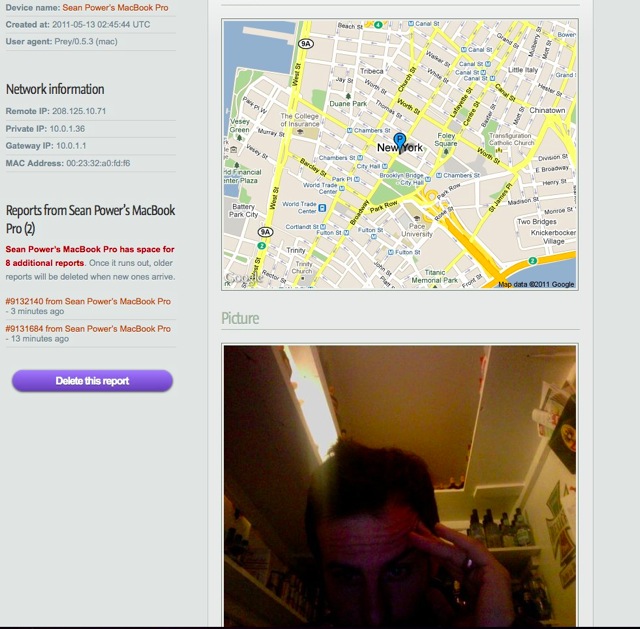Click the World Trade Center station icon on map
The image size is (640, 629).
click(x=322, y=208)
